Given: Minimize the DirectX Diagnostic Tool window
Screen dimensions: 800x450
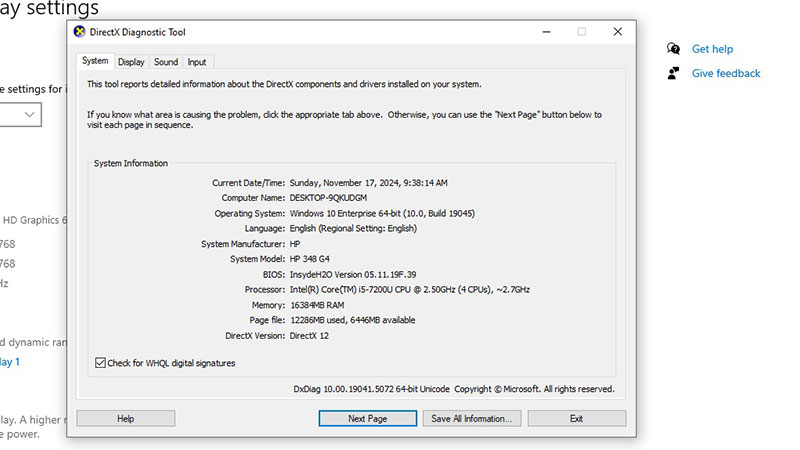Looking at the screenshot, I should tap(546, 32).
